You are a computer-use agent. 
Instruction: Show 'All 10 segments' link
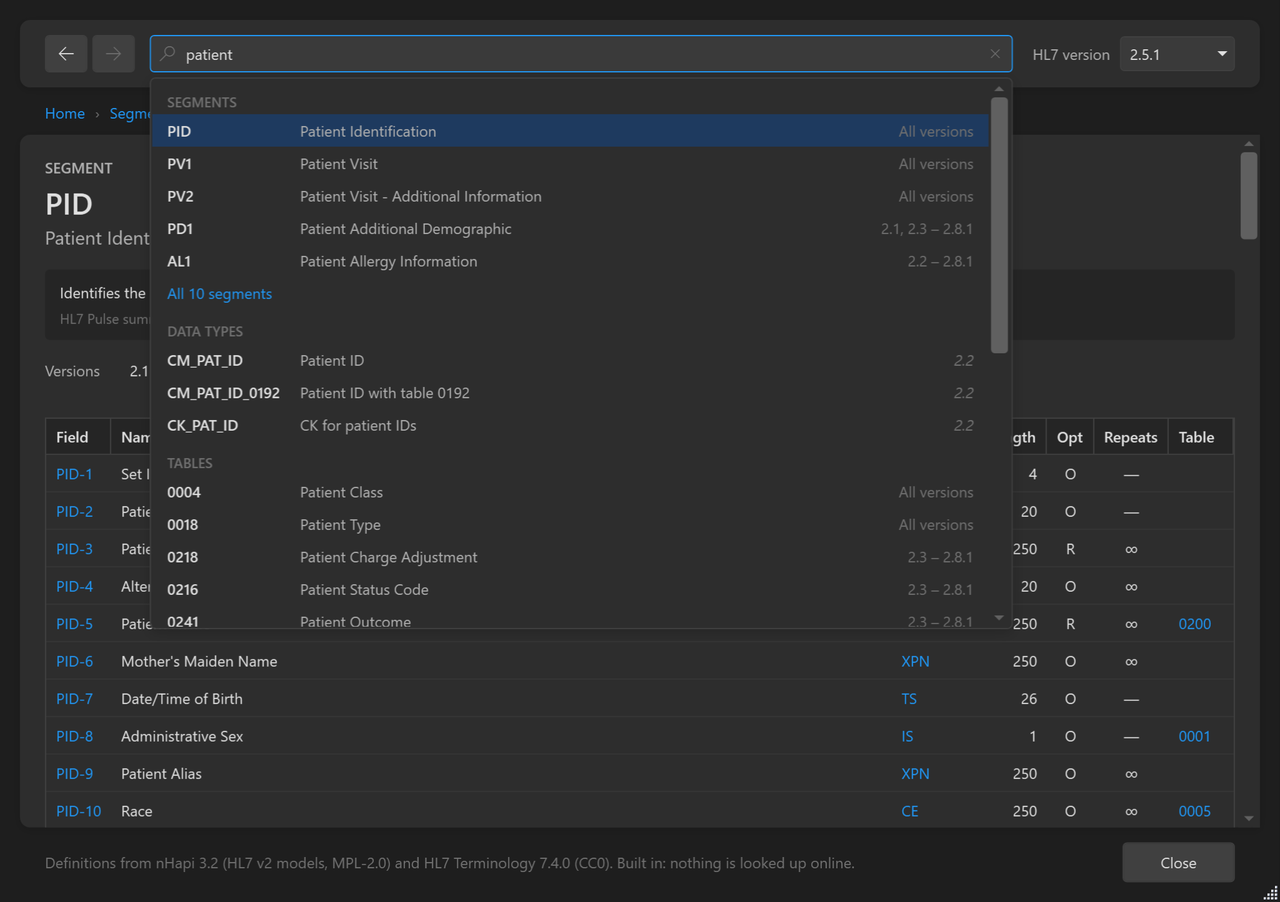coord(219,294)
